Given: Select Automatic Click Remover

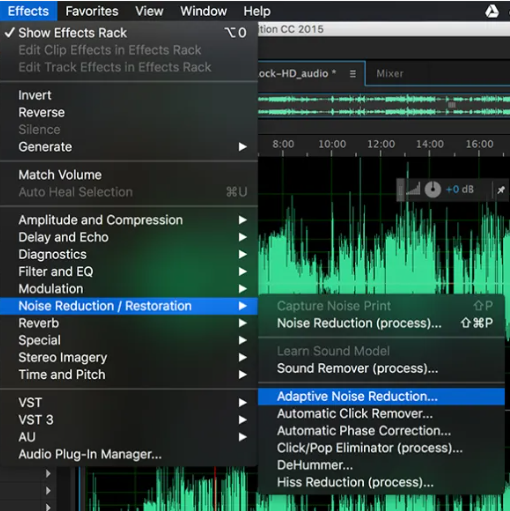Looking at the screenshot, I should pyautogui.click(x=381, y=414).
